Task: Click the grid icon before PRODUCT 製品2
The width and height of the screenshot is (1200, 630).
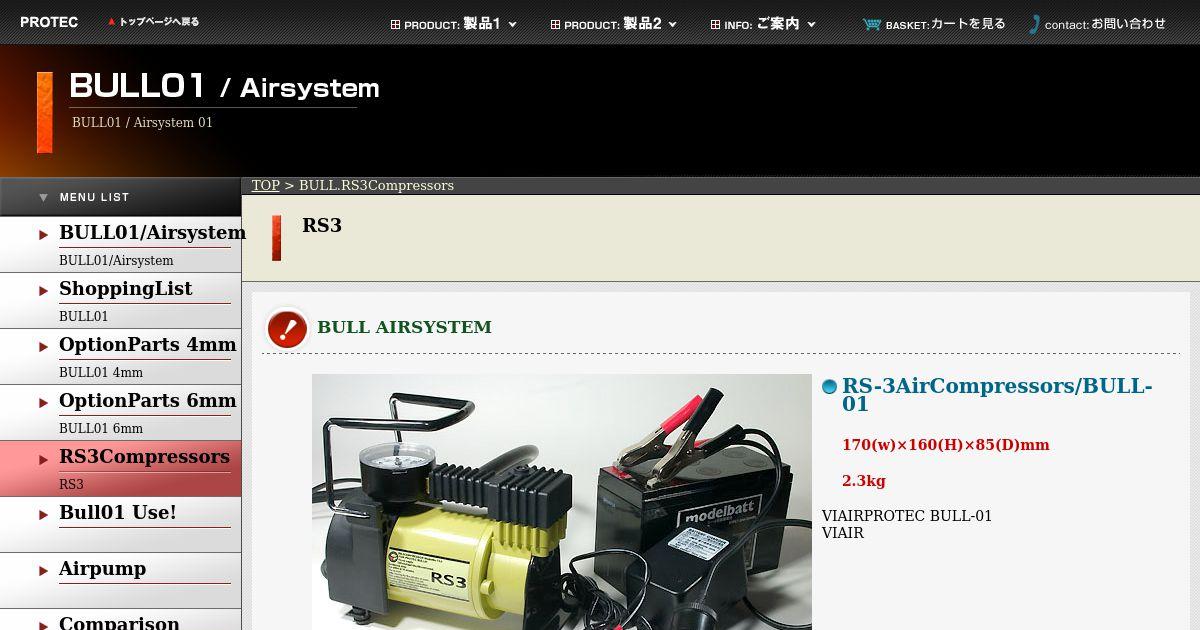Action: pyautogui.click(x=555, y=25)
